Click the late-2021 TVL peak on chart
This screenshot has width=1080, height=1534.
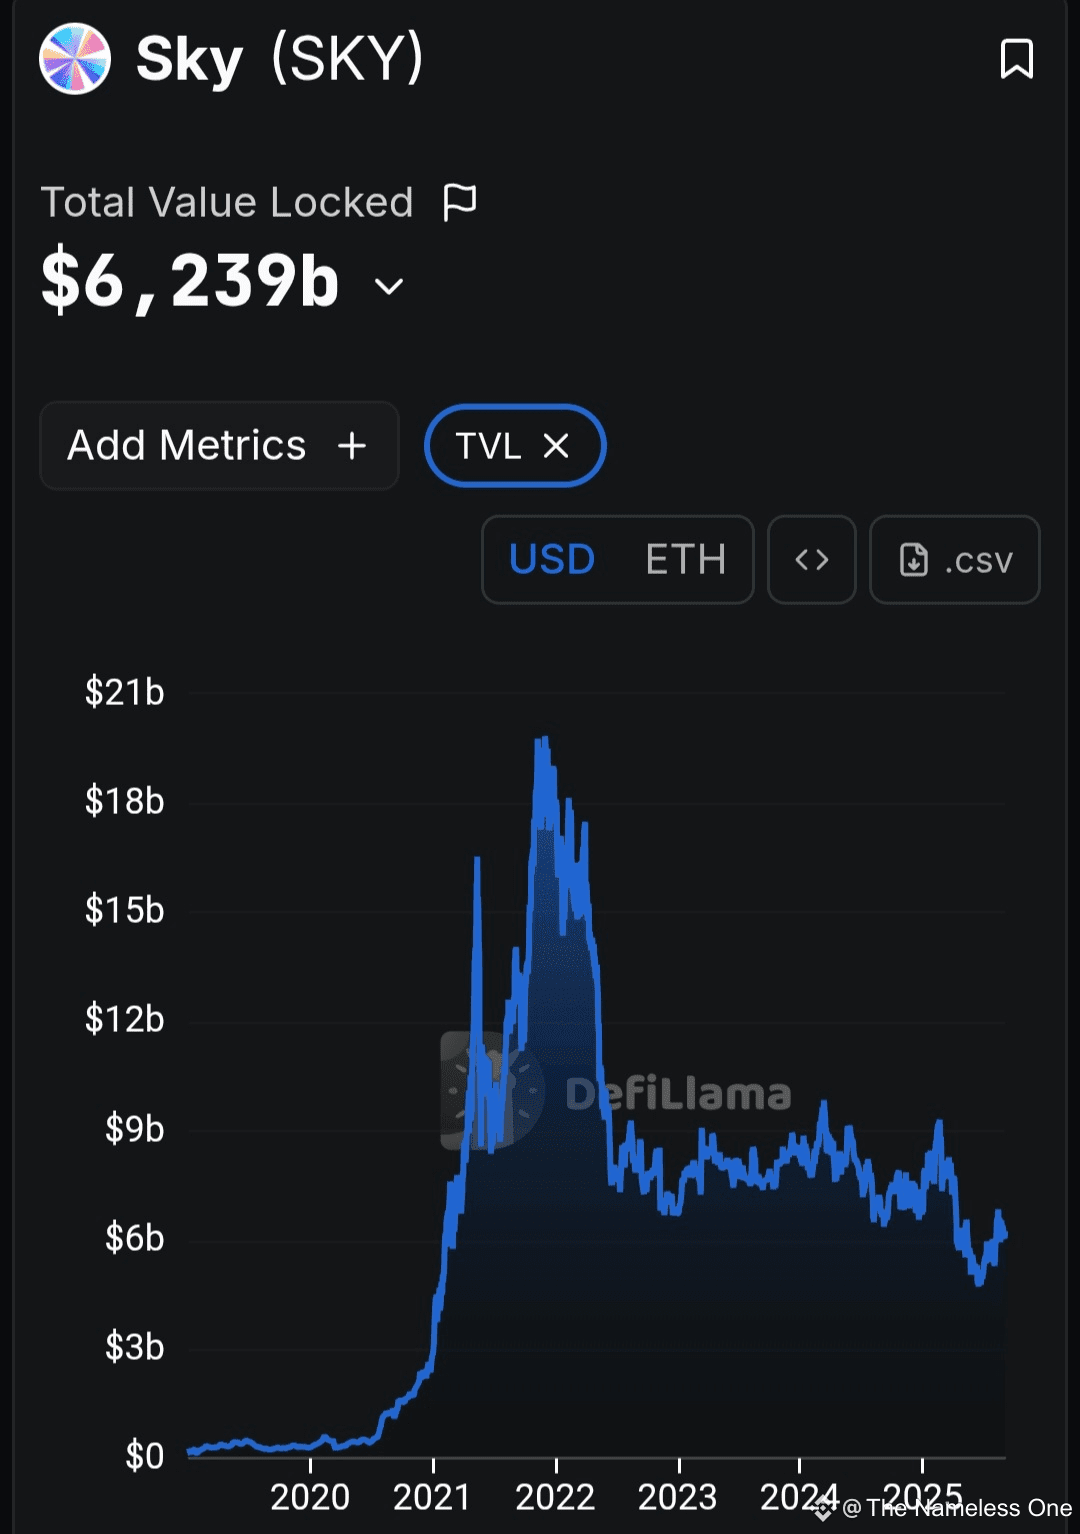pos(543,741)
